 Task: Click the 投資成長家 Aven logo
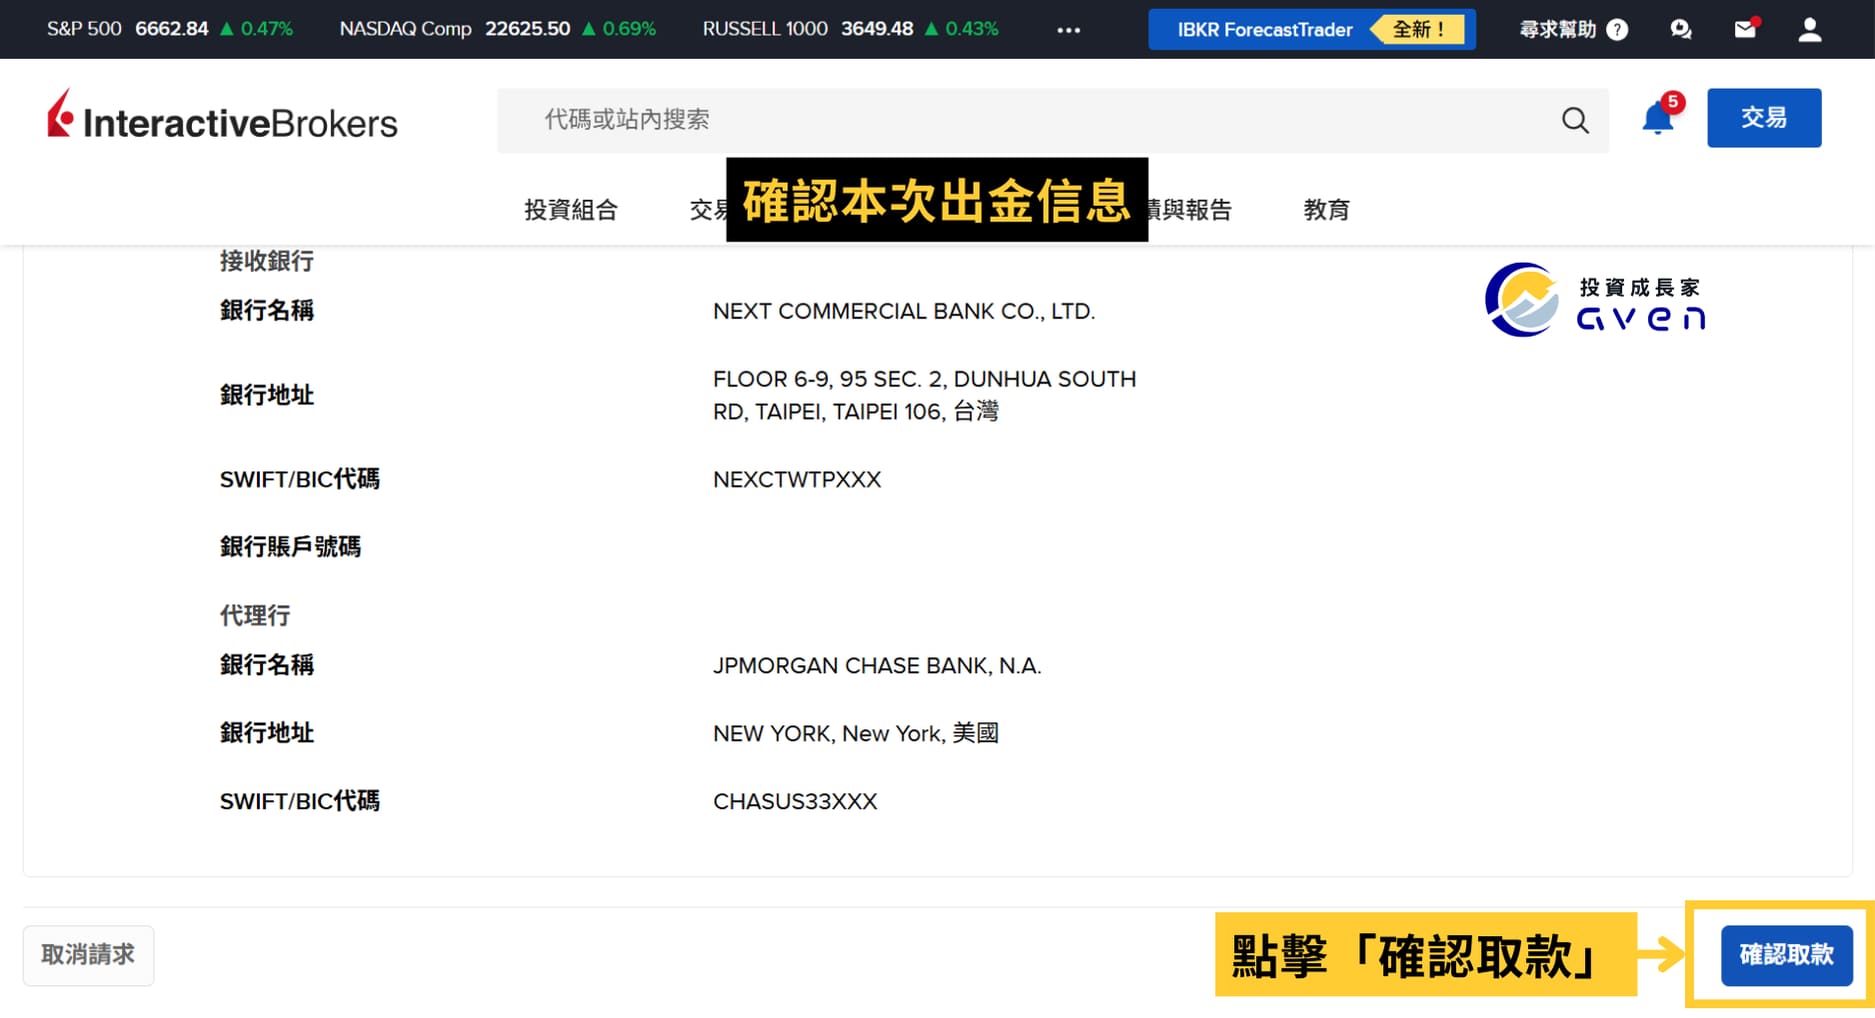pos(1595,301)
